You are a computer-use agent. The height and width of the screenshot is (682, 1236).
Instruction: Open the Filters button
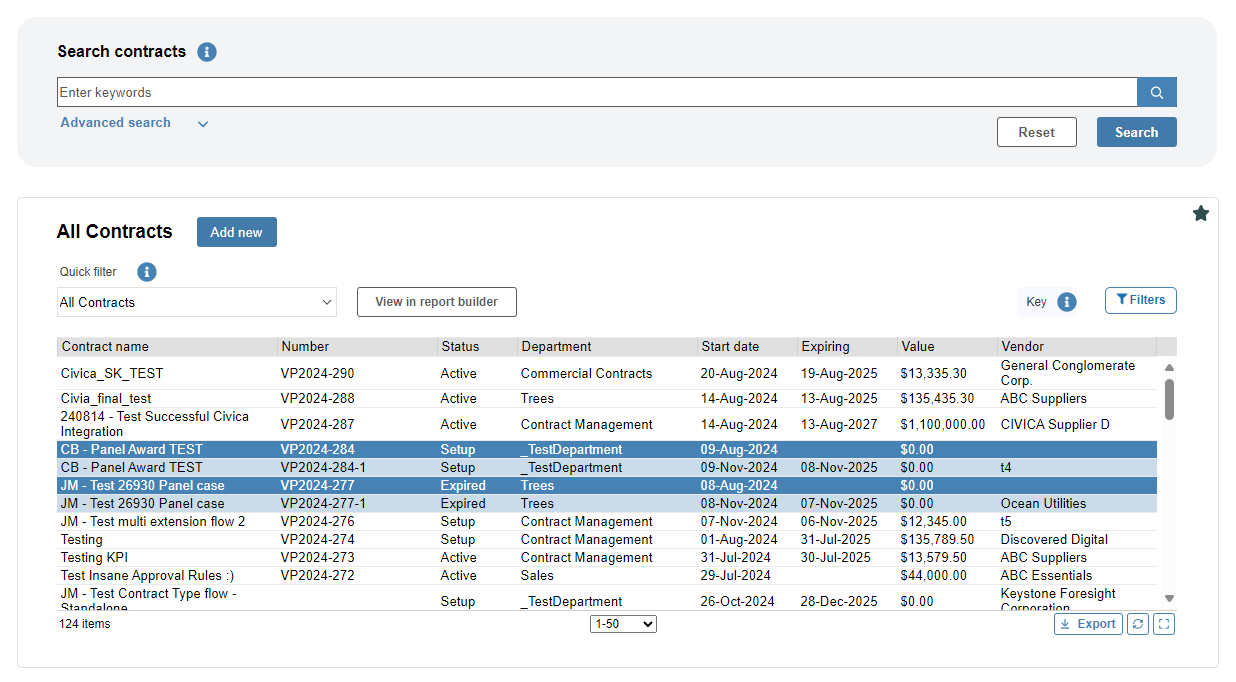1141,300
